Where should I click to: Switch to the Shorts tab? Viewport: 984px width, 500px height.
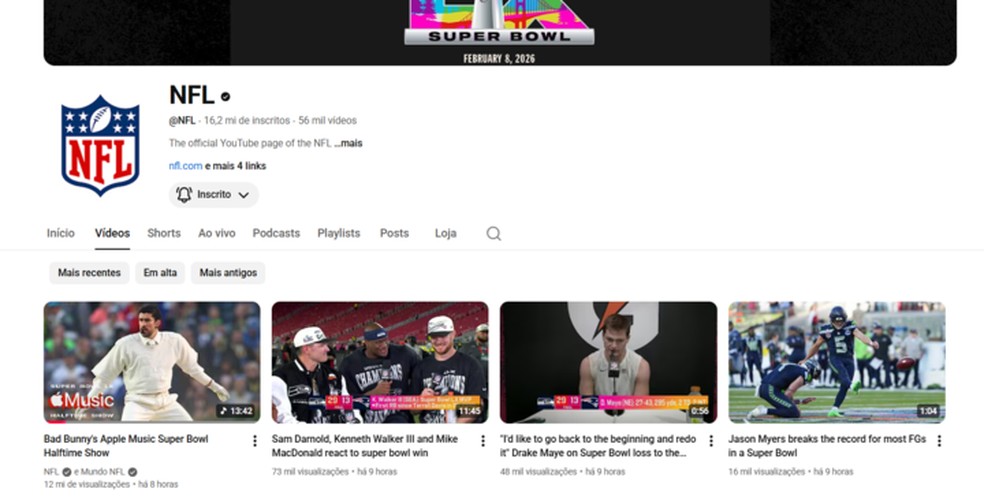click(x=164, y=233)
